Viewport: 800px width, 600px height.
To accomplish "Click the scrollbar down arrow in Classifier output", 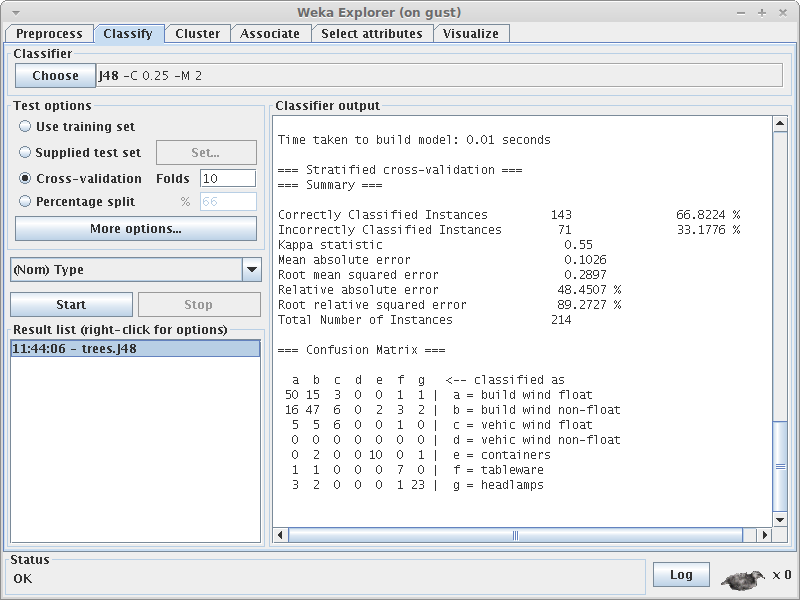I will pyautogui.click(x=780, y=520).
